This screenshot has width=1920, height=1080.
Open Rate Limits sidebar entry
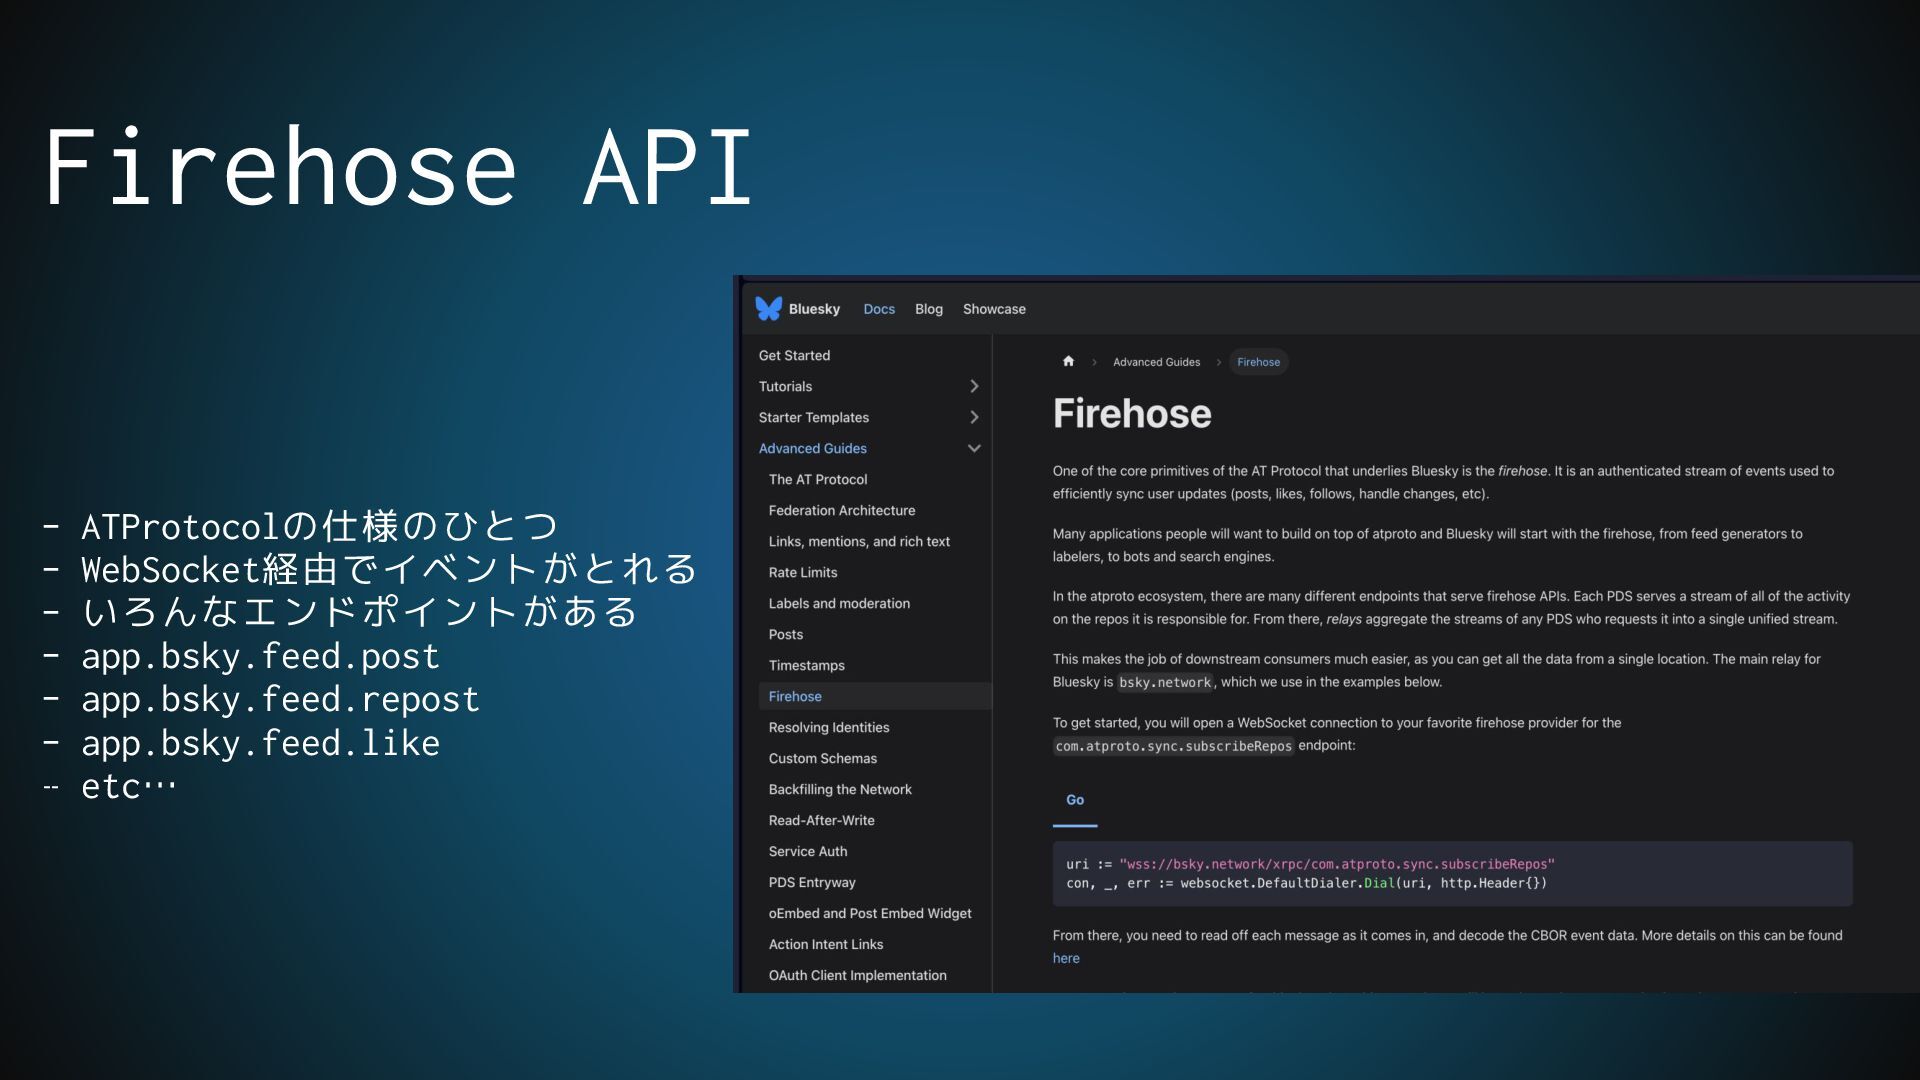pos(803,573)
